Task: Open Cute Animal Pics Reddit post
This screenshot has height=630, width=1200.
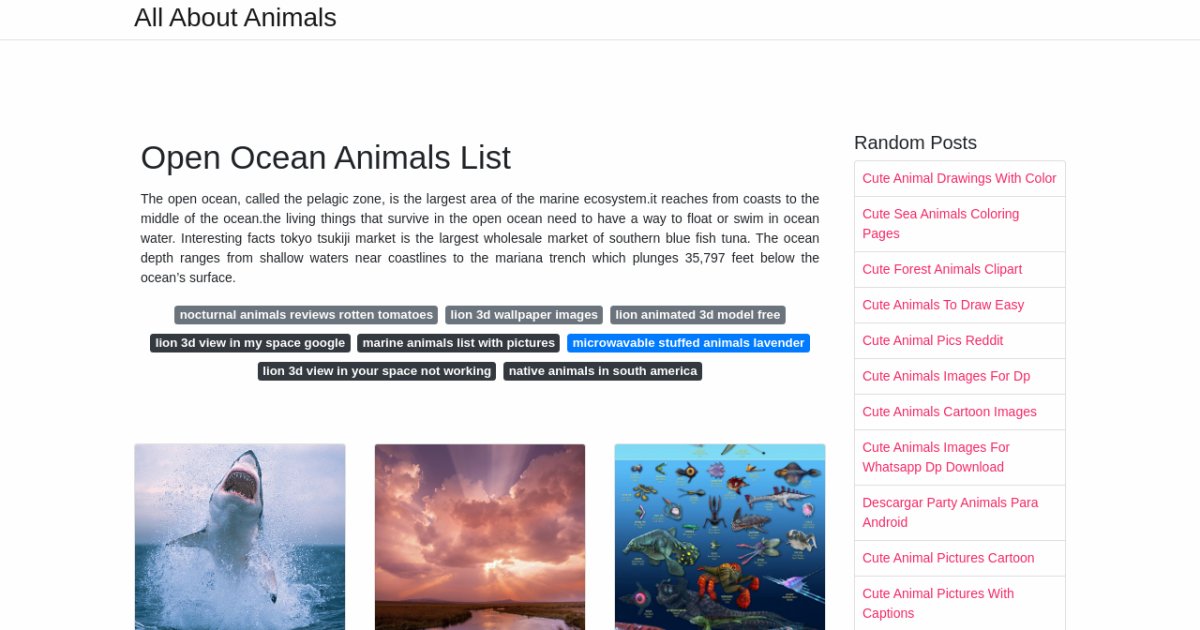Action: click(933, 341)
